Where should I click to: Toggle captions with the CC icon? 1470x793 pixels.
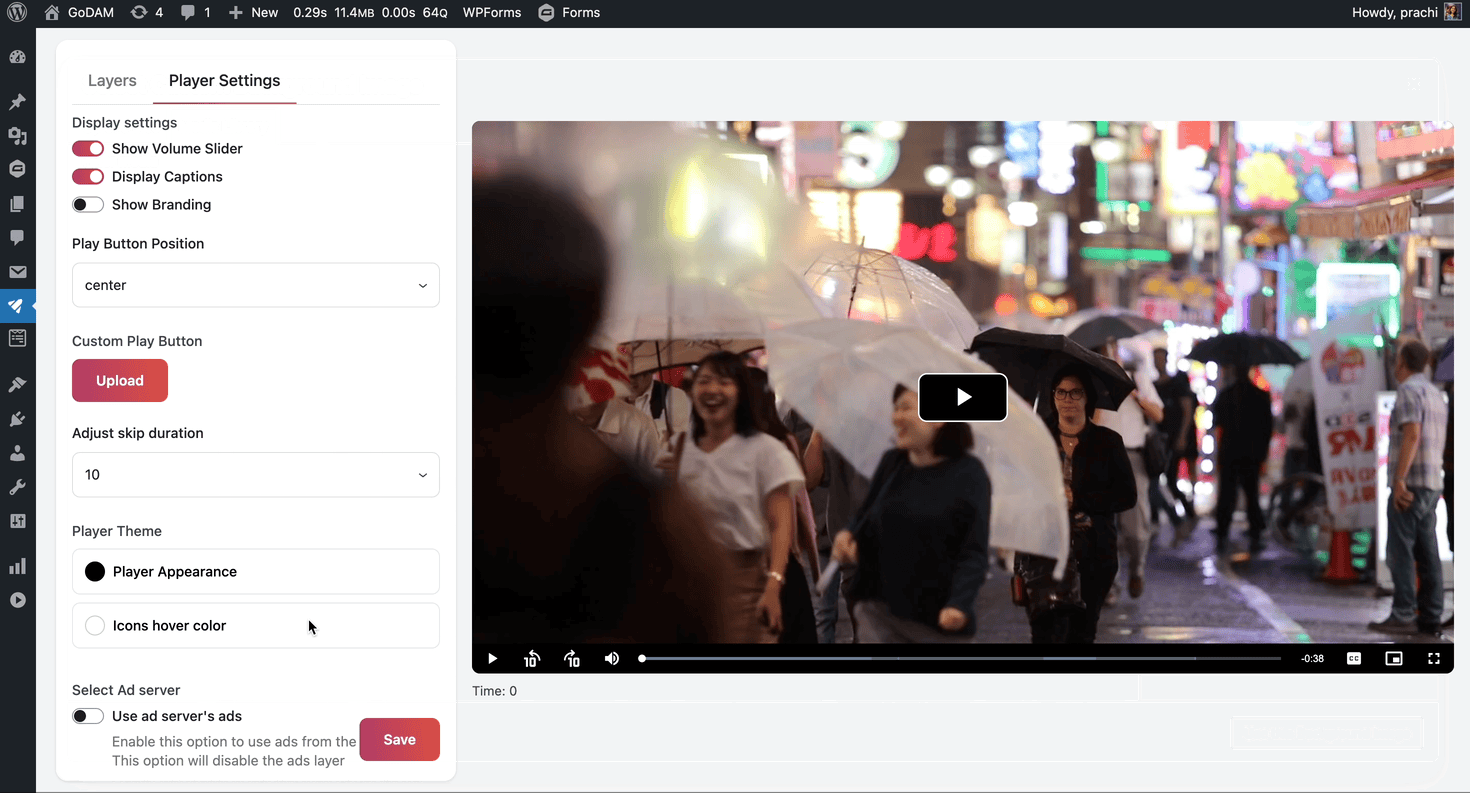pos(1354,658)
